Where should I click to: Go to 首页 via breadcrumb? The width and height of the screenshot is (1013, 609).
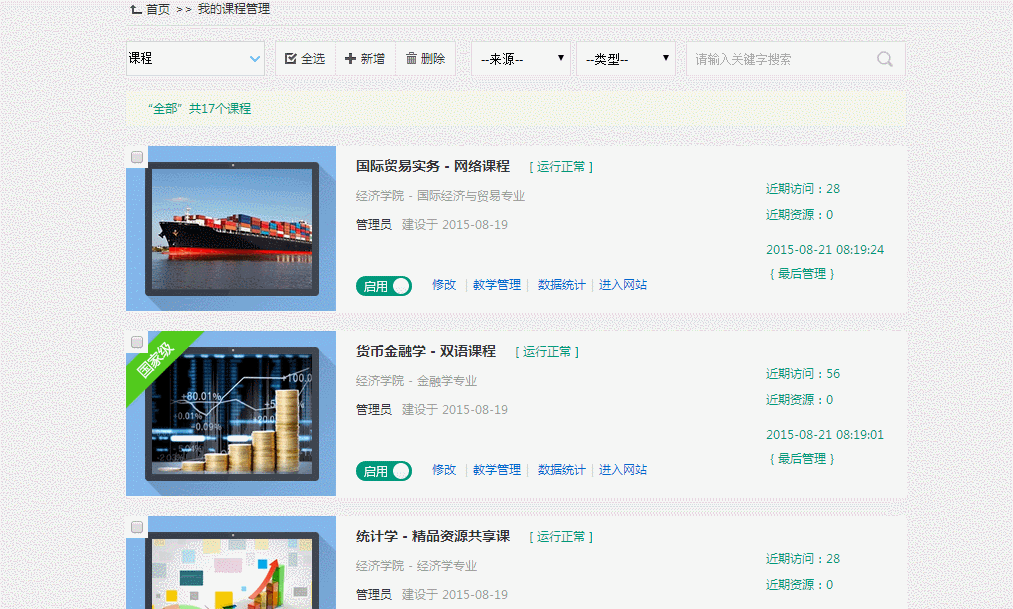point(158,9)
